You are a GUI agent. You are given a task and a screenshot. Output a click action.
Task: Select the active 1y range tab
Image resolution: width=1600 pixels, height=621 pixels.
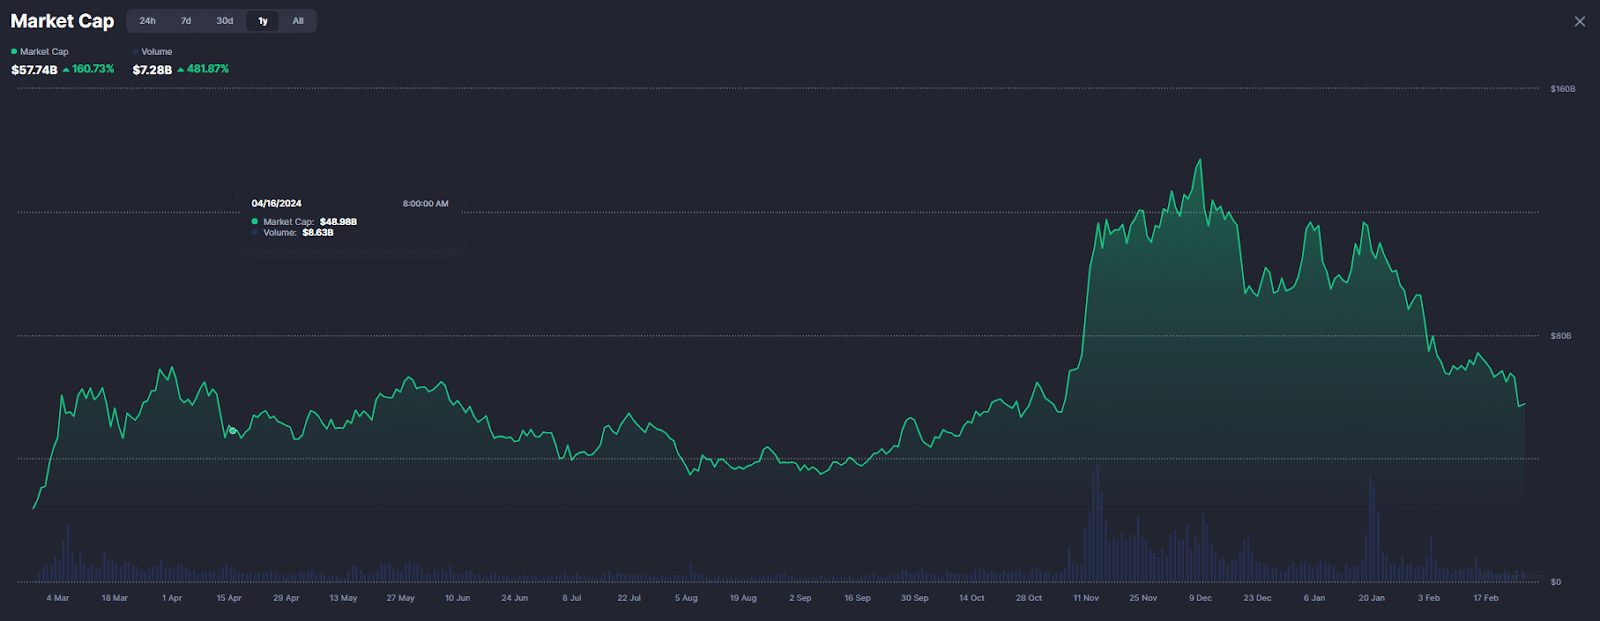pos(263,21)
